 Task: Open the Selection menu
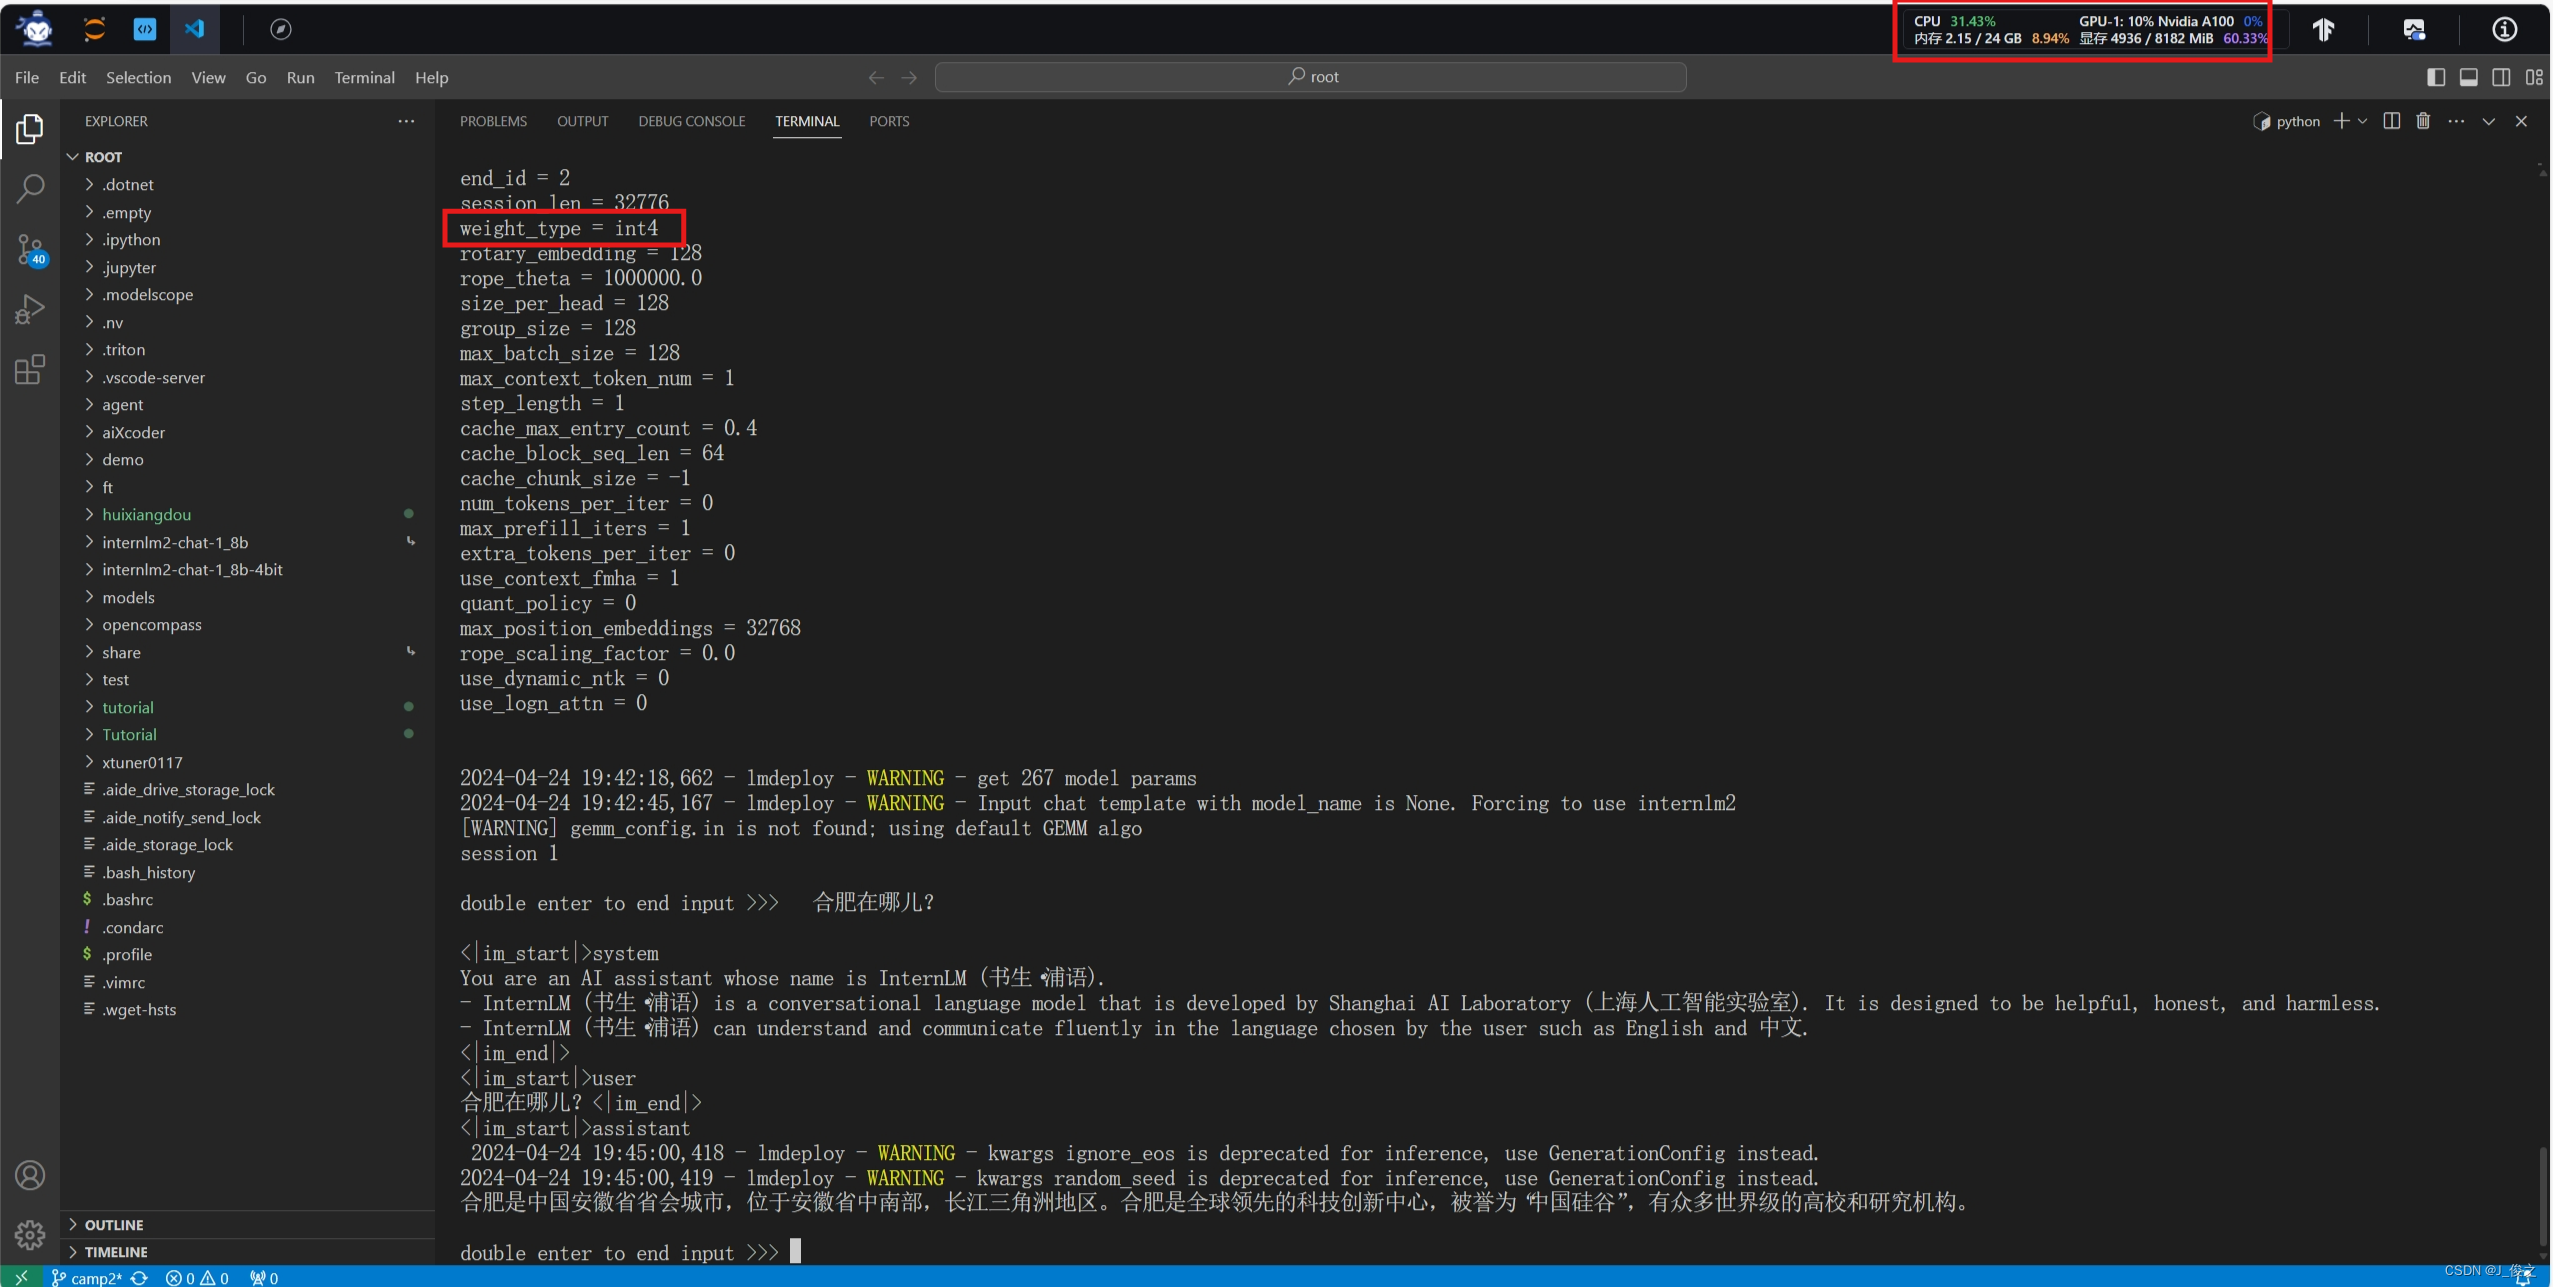[x=138, y=77]
